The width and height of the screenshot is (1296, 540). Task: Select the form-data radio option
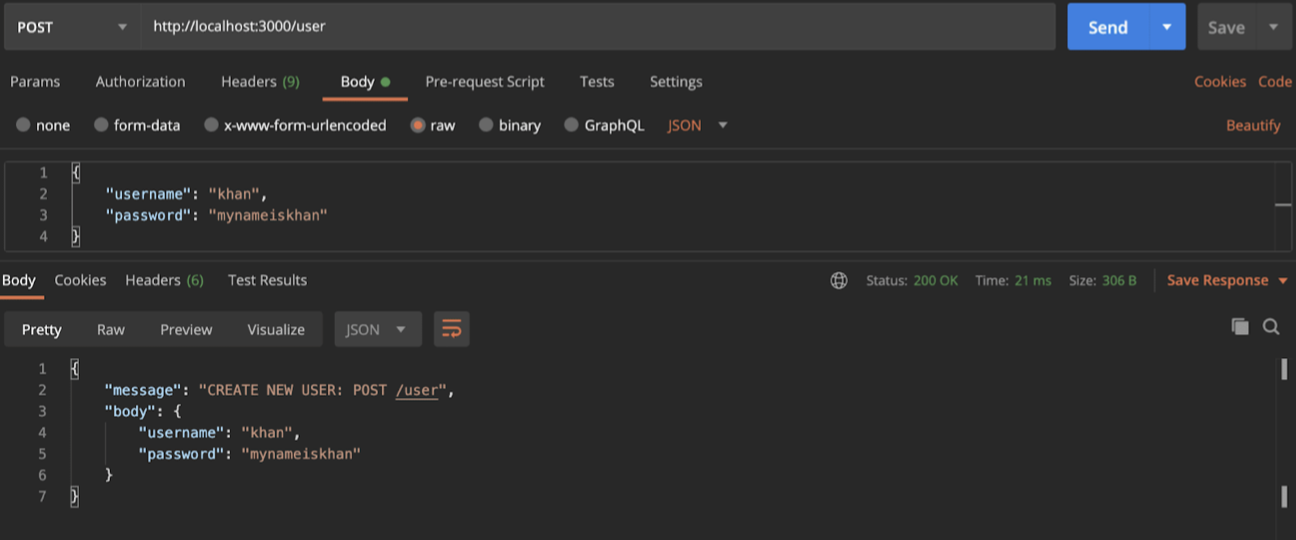point(101,125)
